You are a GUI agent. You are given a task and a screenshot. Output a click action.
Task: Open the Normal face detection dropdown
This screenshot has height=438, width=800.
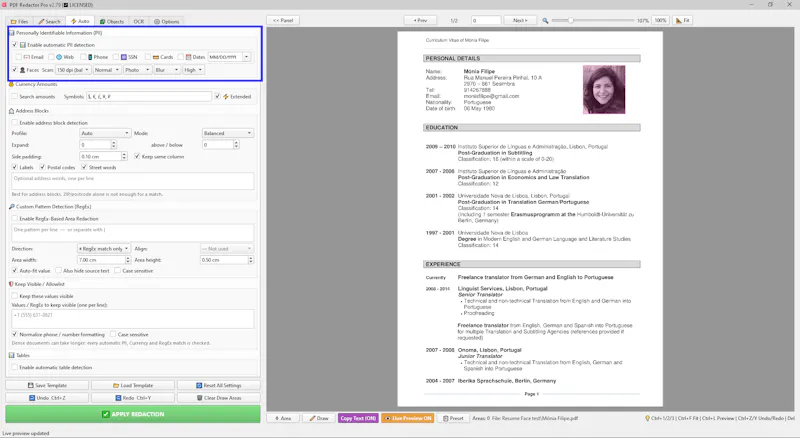(x=107, y=70)
